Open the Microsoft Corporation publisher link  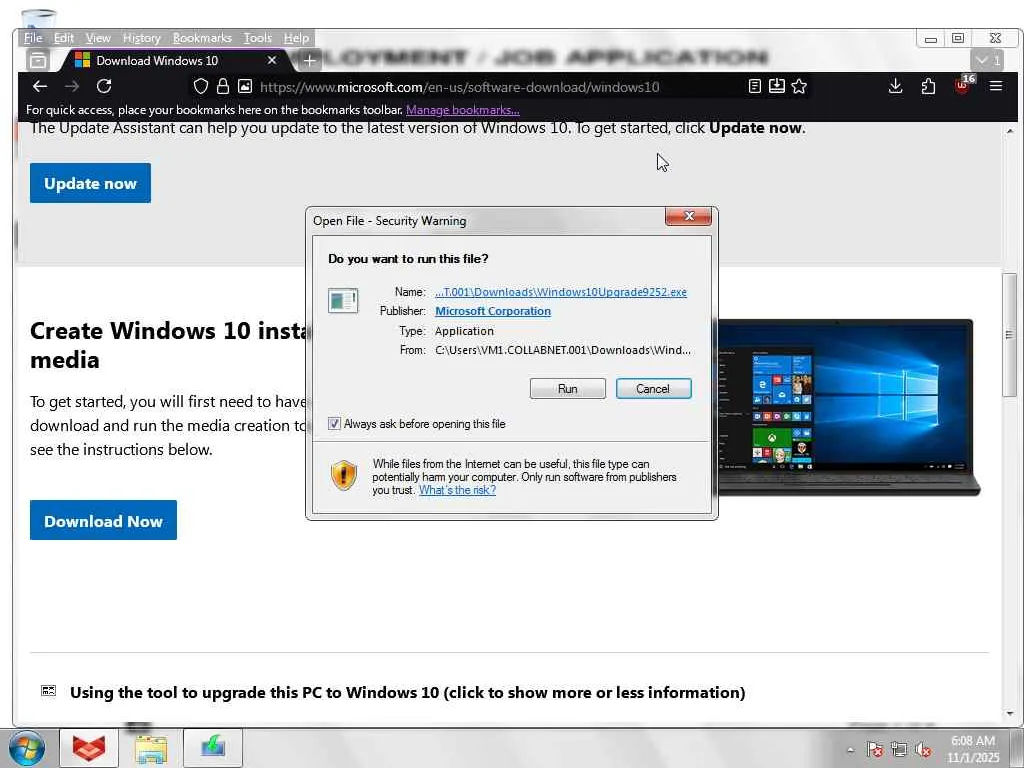click(493, 311)
